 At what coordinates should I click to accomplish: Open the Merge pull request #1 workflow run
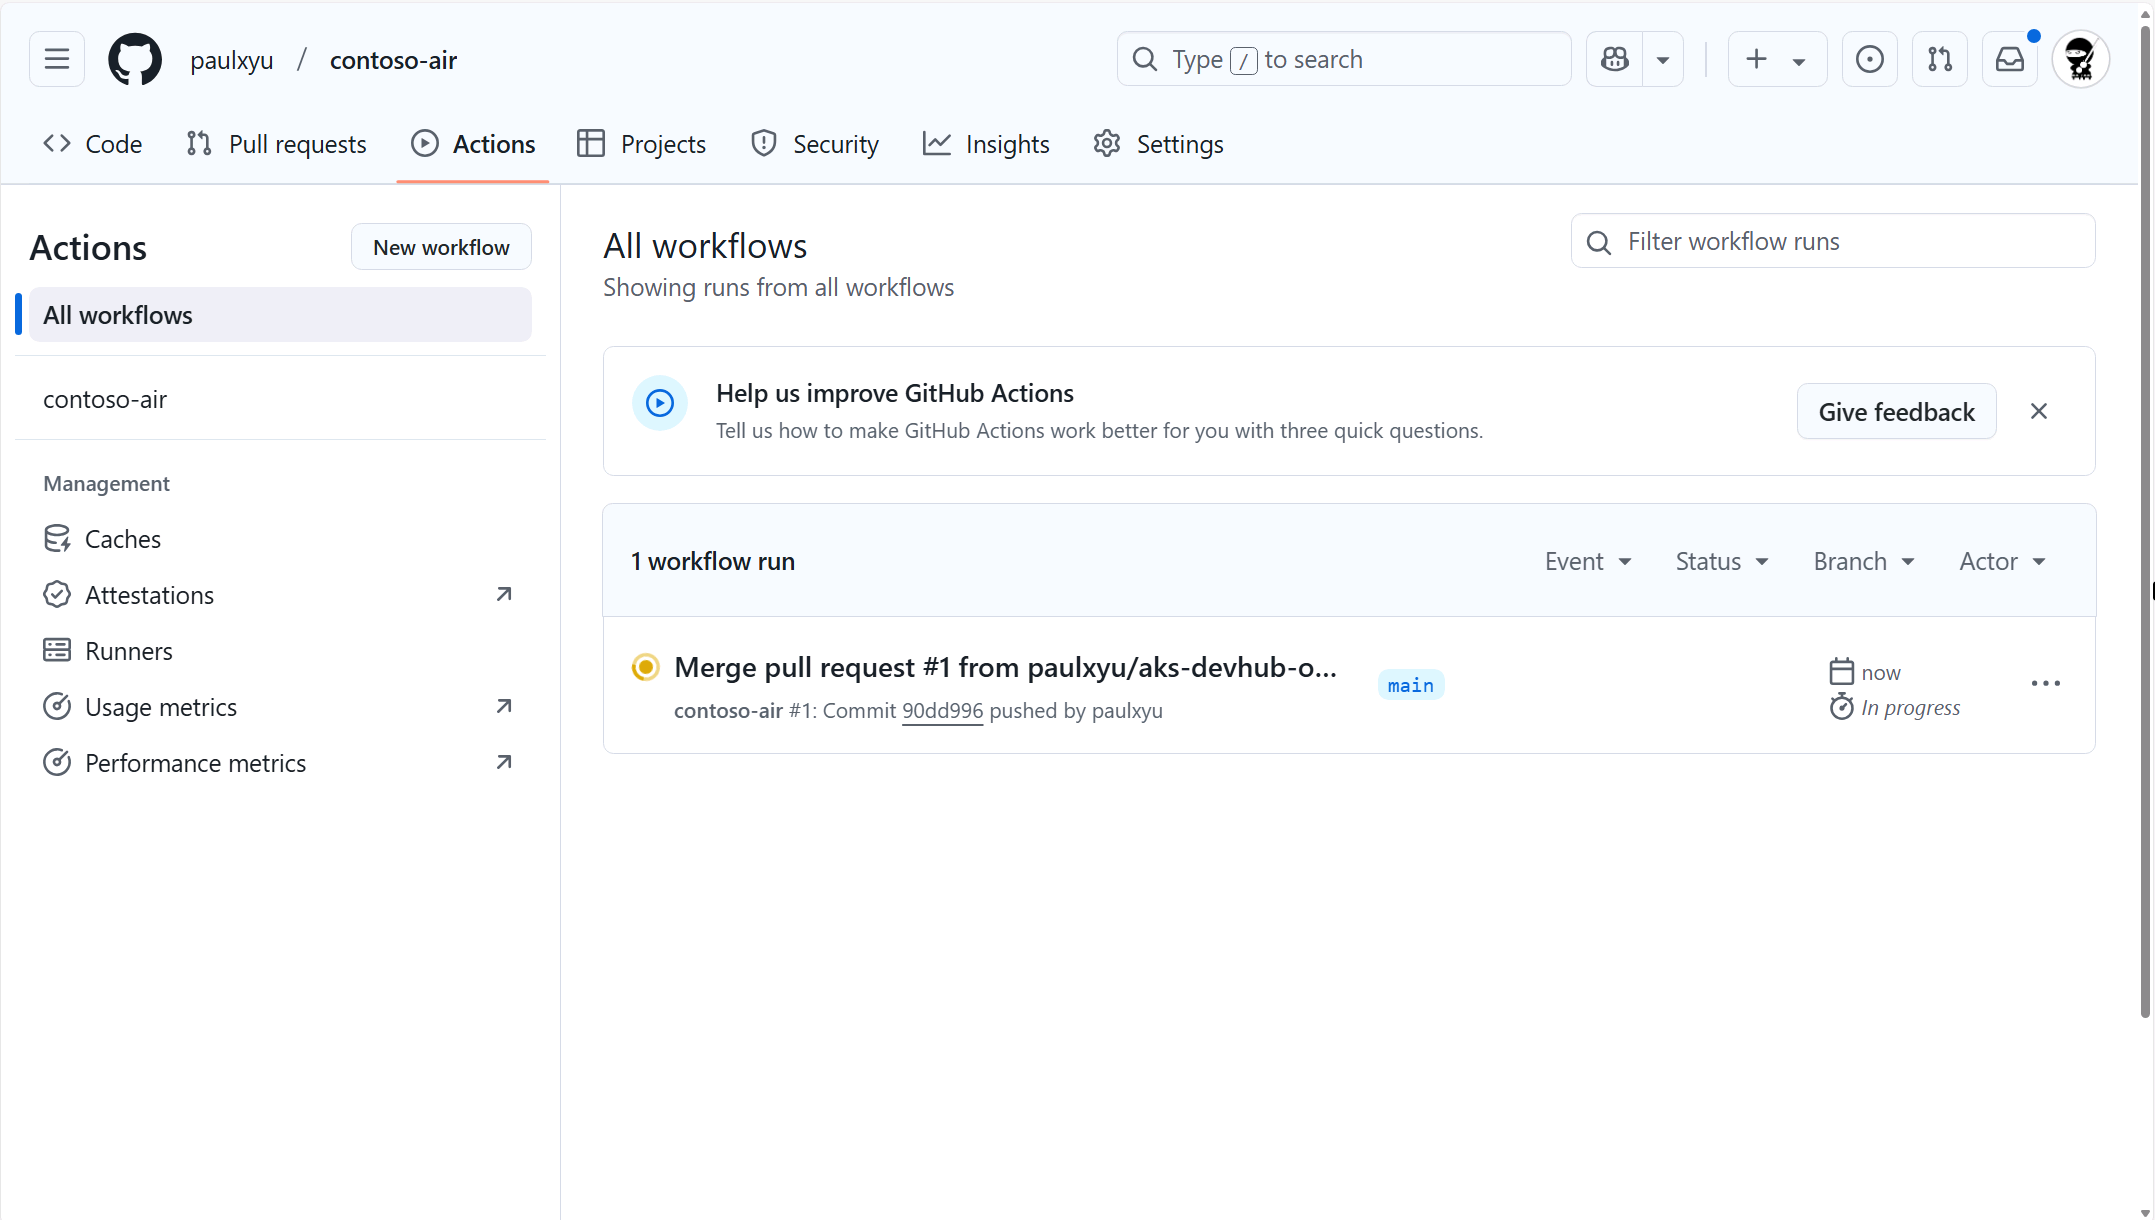pos(1005,667)
